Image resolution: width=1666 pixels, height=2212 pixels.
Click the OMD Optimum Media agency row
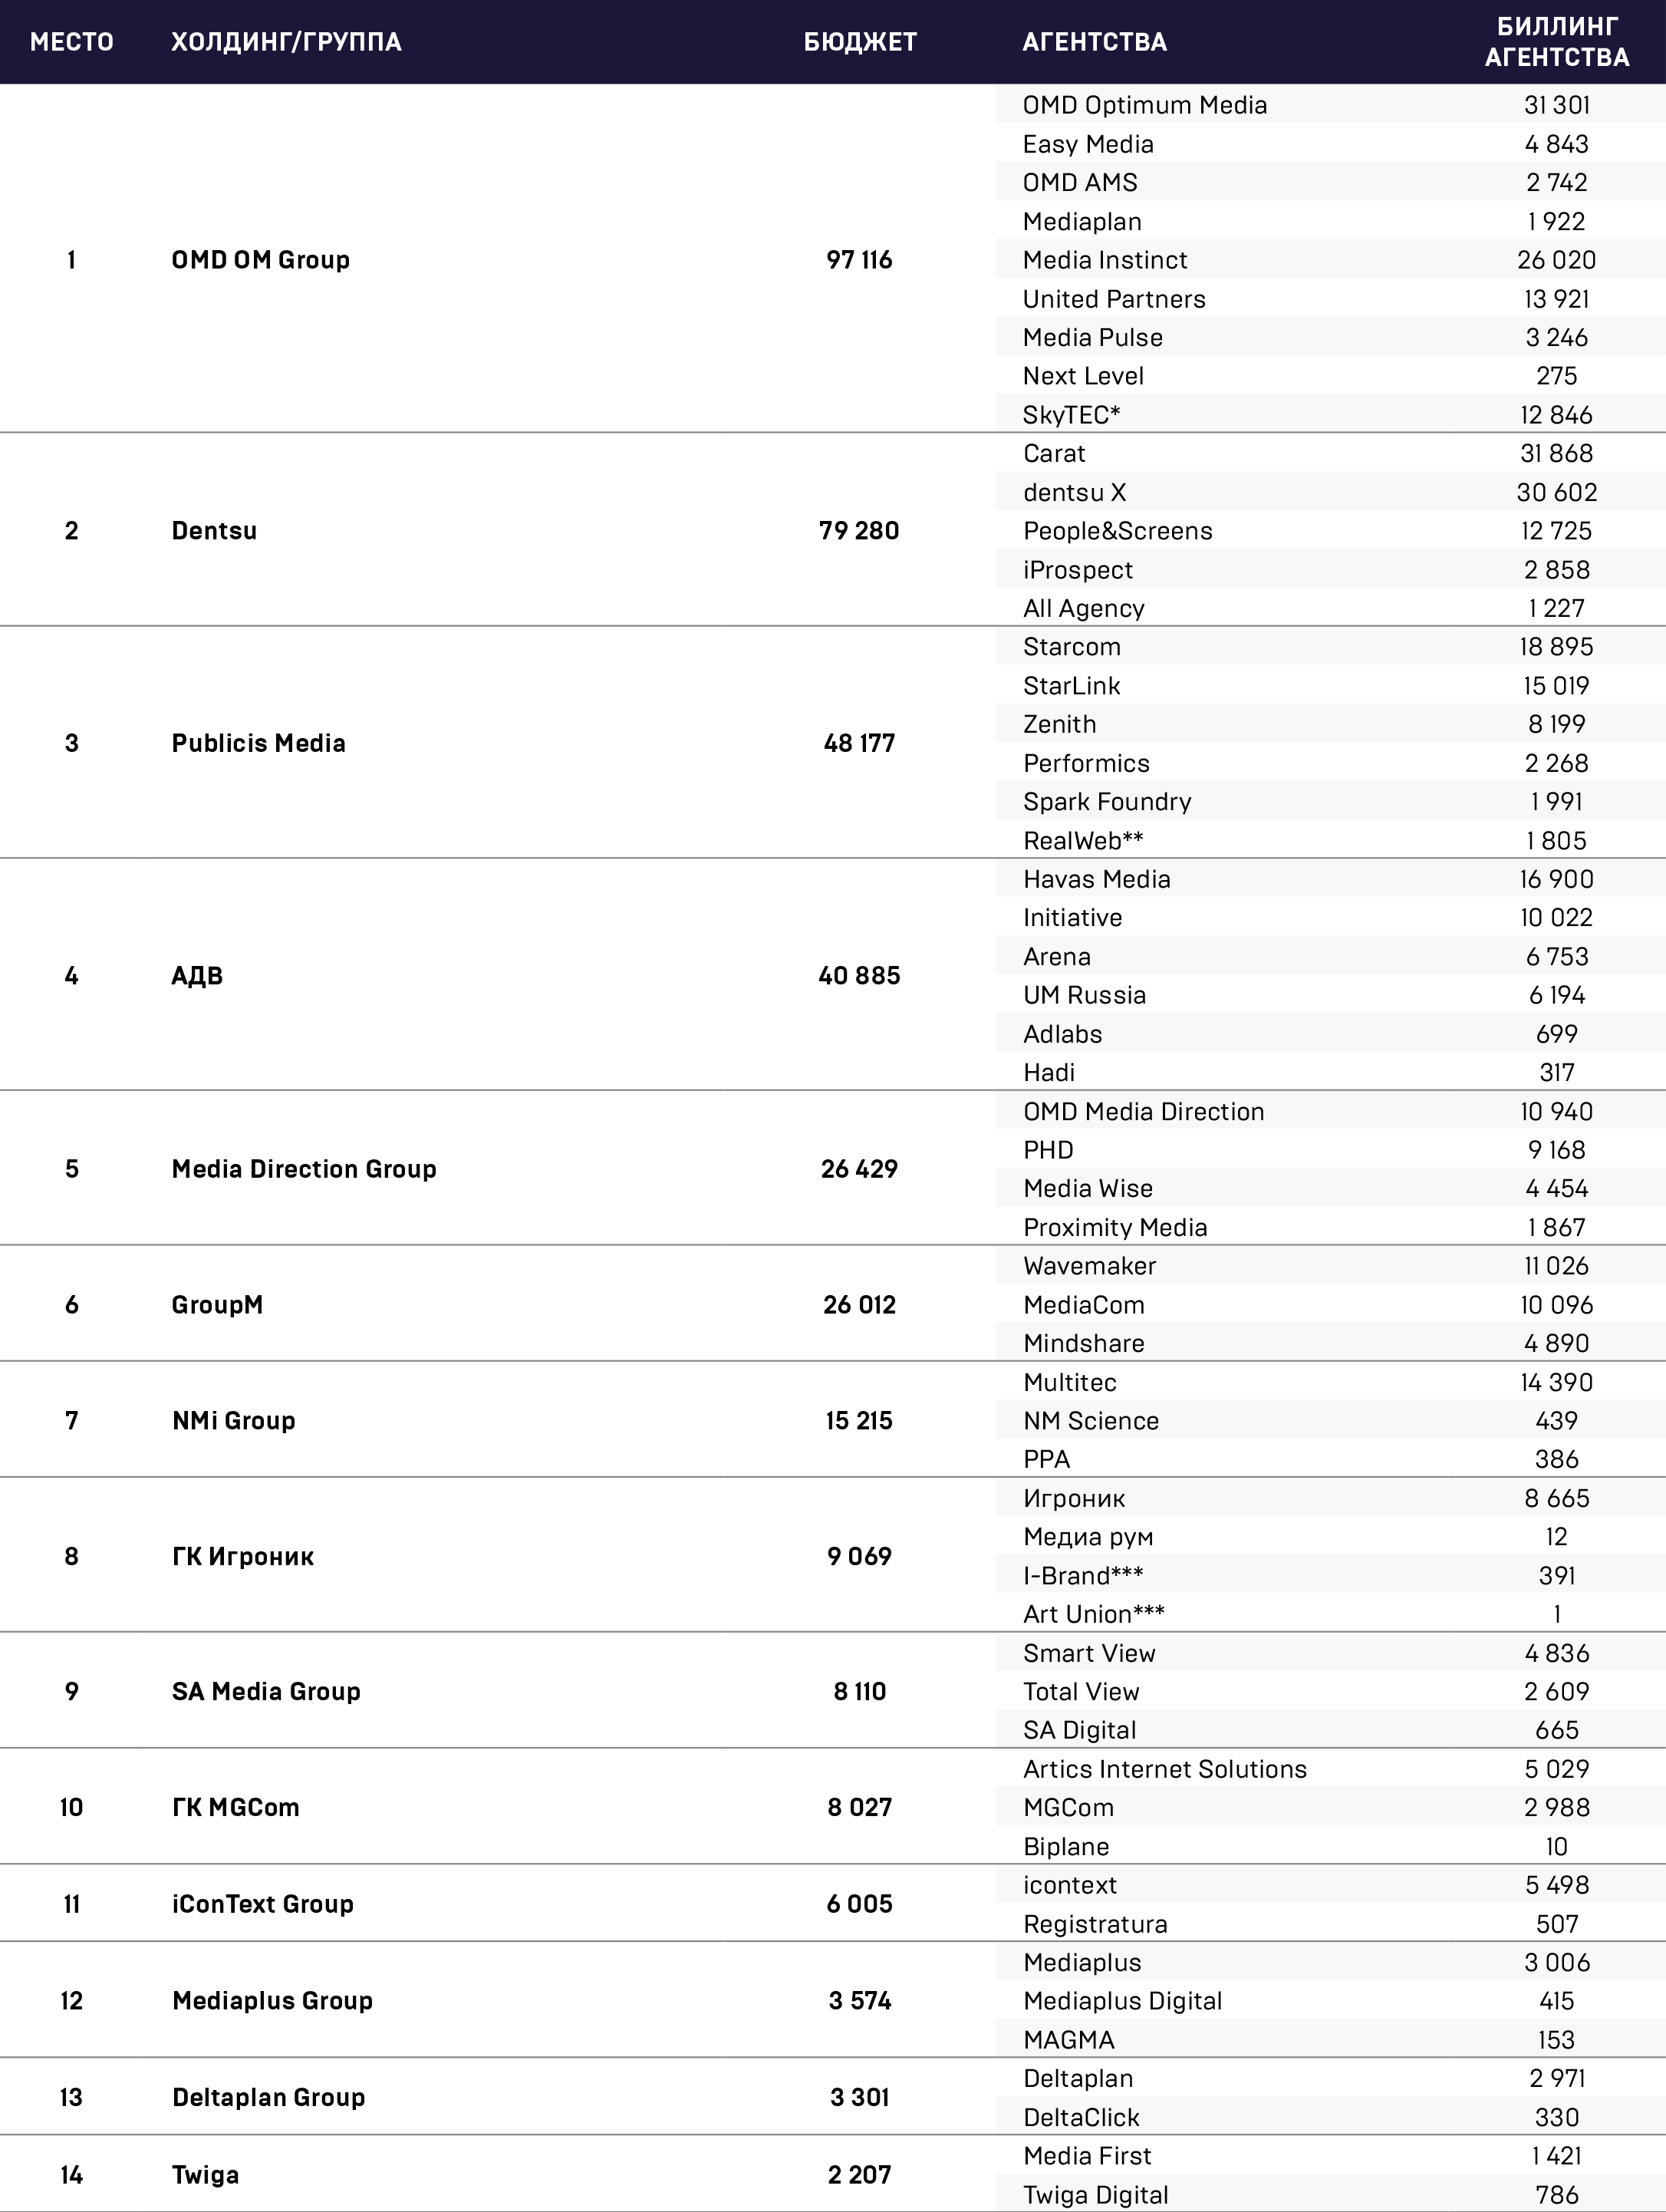click(x=1330, y=105)
